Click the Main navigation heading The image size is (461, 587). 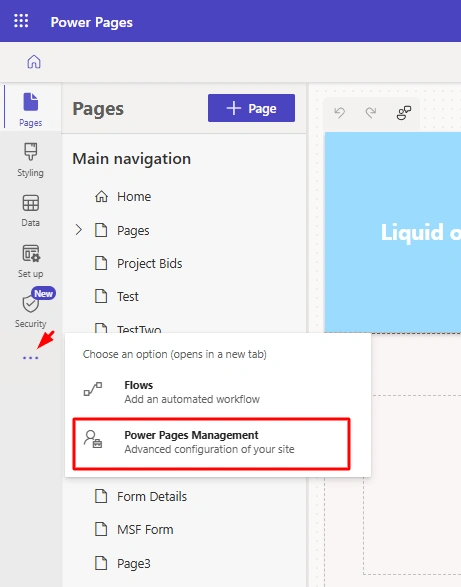pos(131,159)
